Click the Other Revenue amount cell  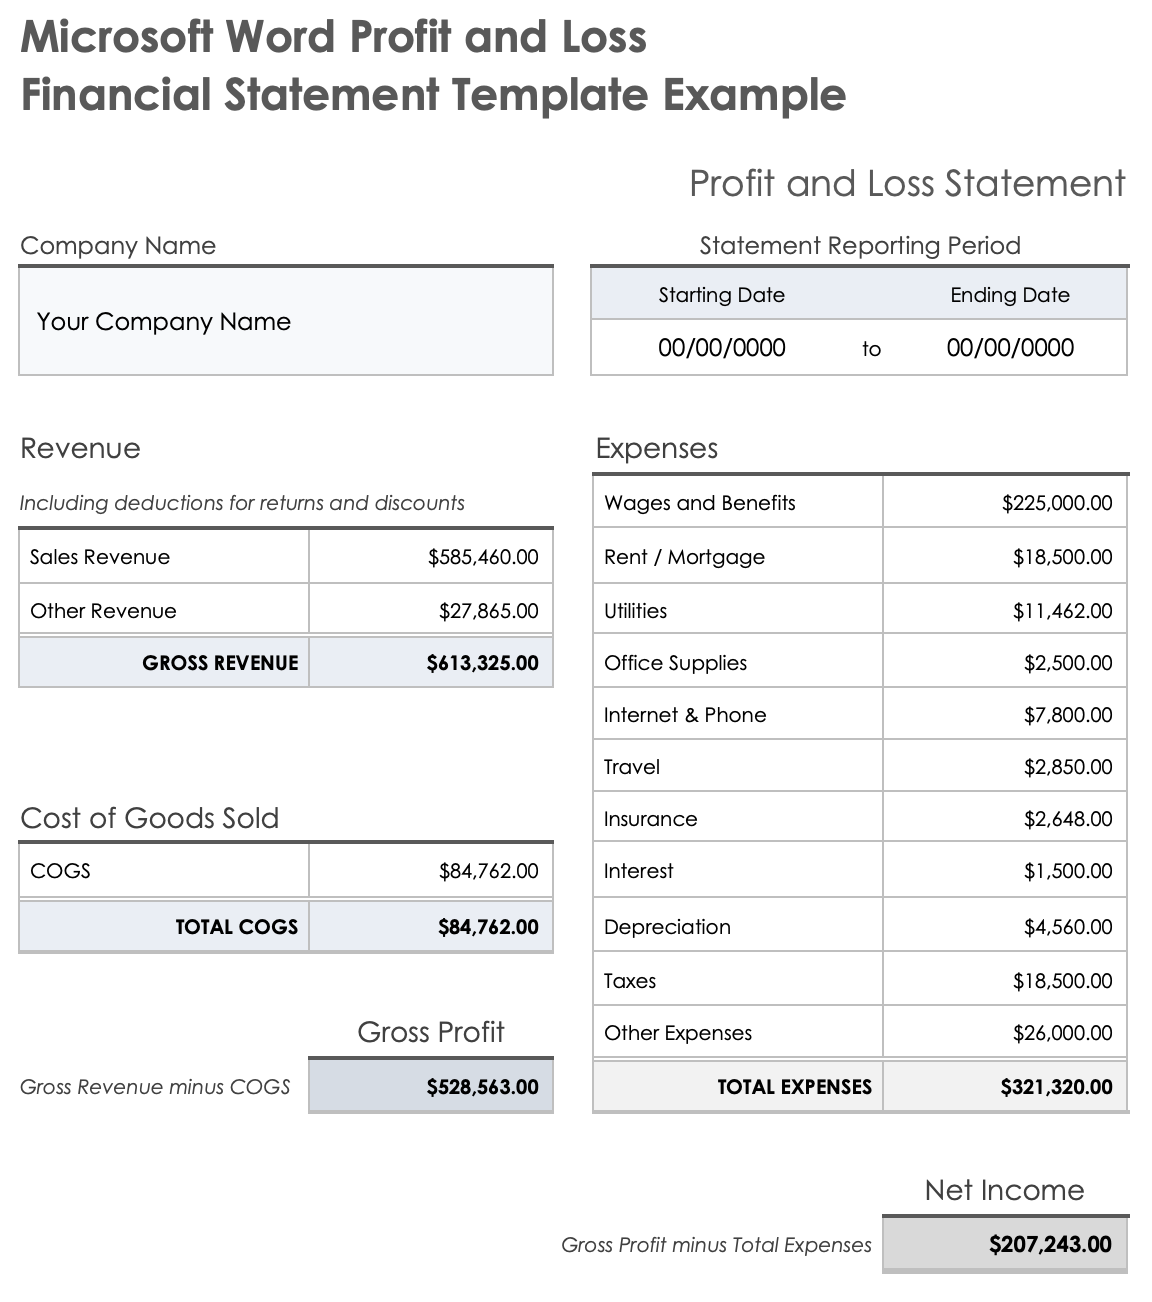(488, 611)
